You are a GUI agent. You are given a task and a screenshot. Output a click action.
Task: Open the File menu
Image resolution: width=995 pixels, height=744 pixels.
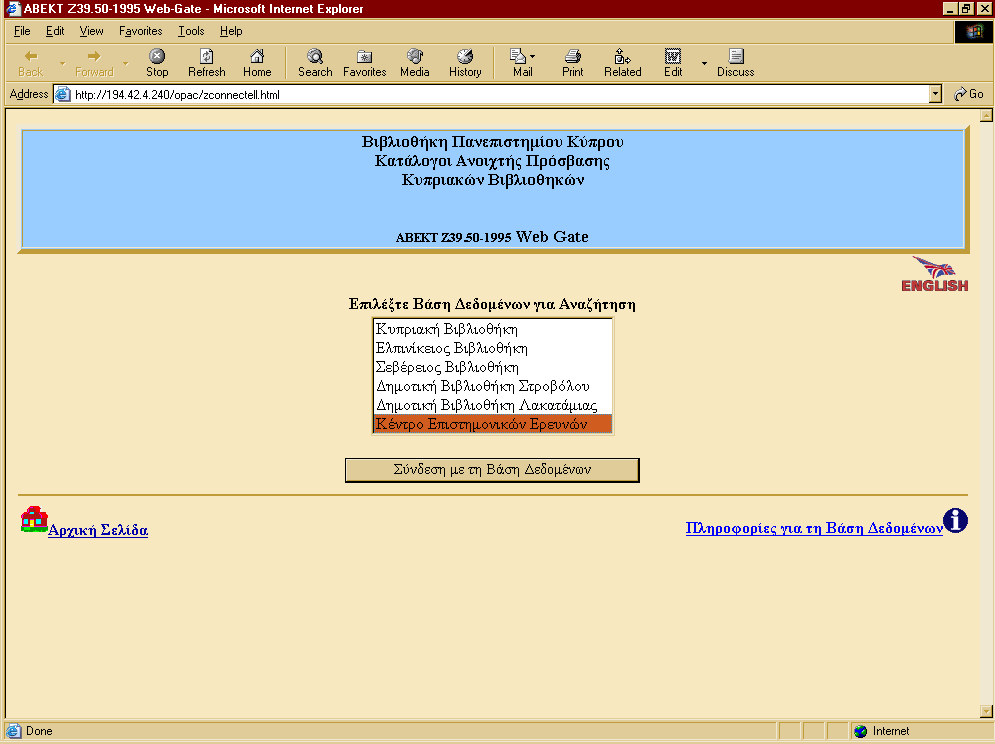coord(22,31)
